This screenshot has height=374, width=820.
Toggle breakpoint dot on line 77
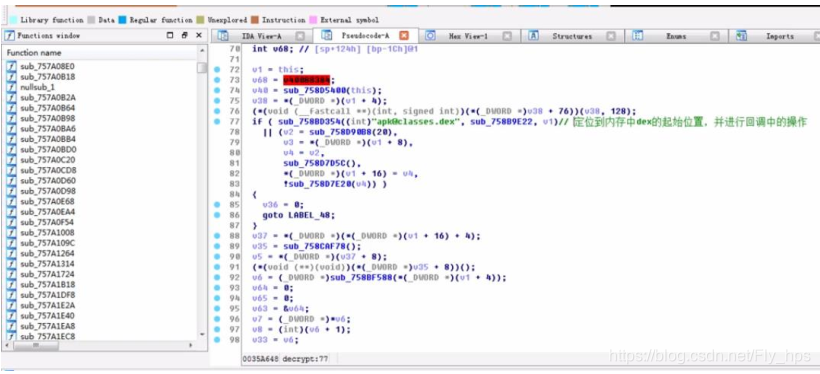pos(217,121)
